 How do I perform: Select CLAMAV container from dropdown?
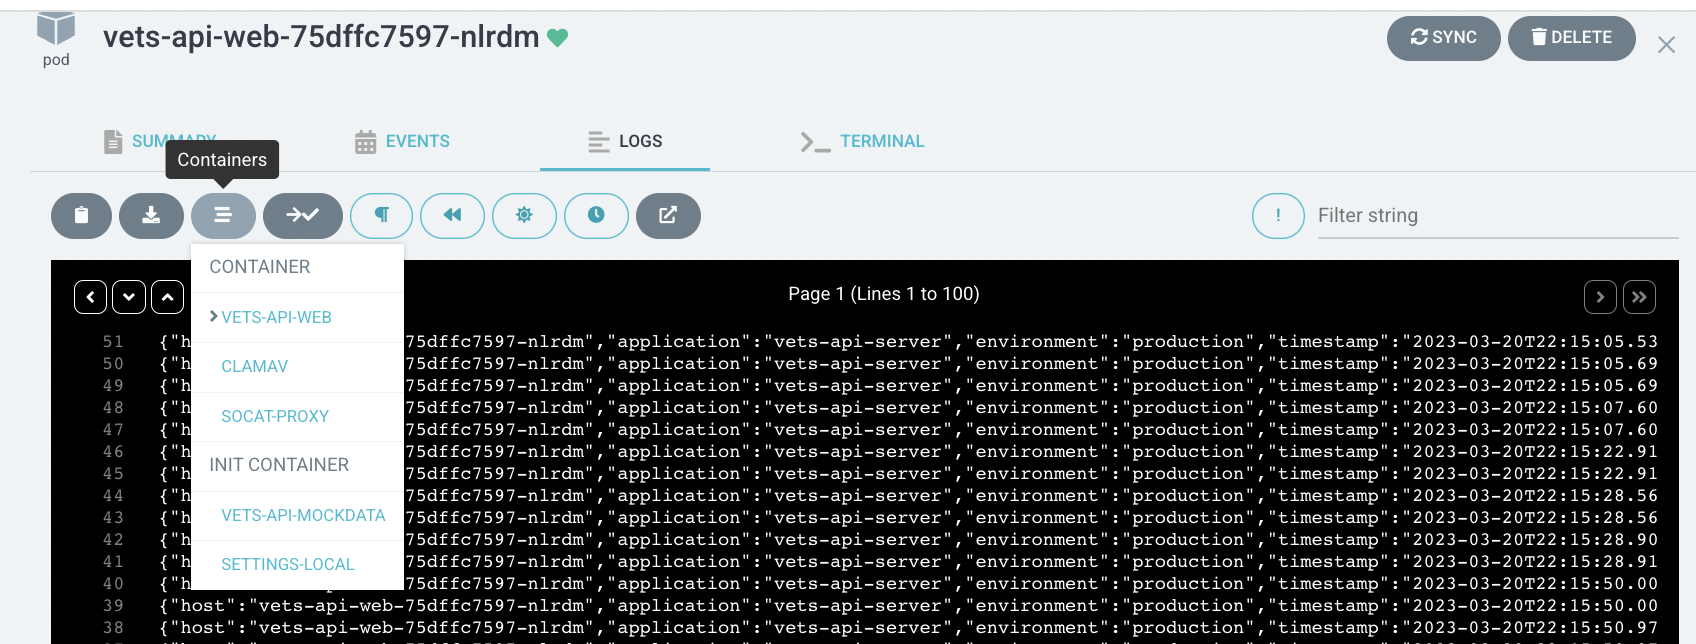(x=255, y=367)
